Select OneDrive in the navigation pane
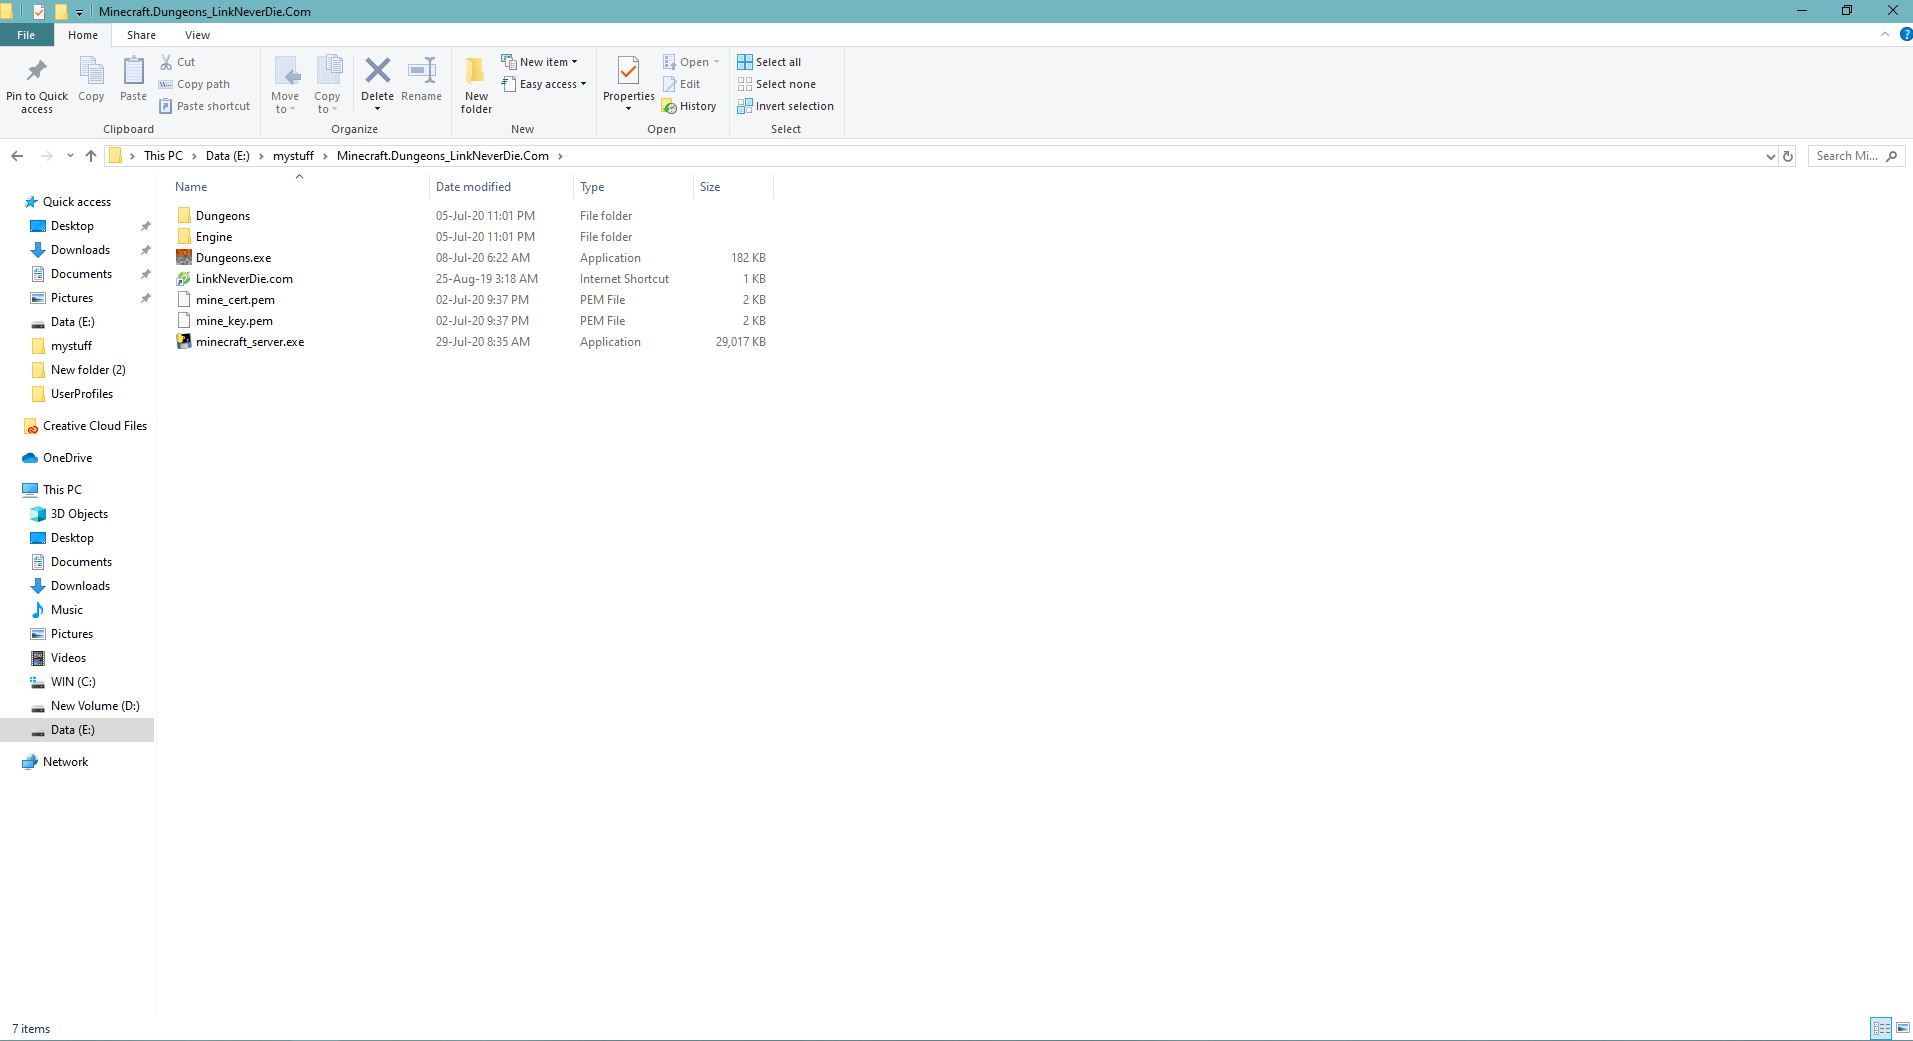Image resolution: width=1913 pixels, height=1041 pixels. pyautogui.click(x=67, y=458)
